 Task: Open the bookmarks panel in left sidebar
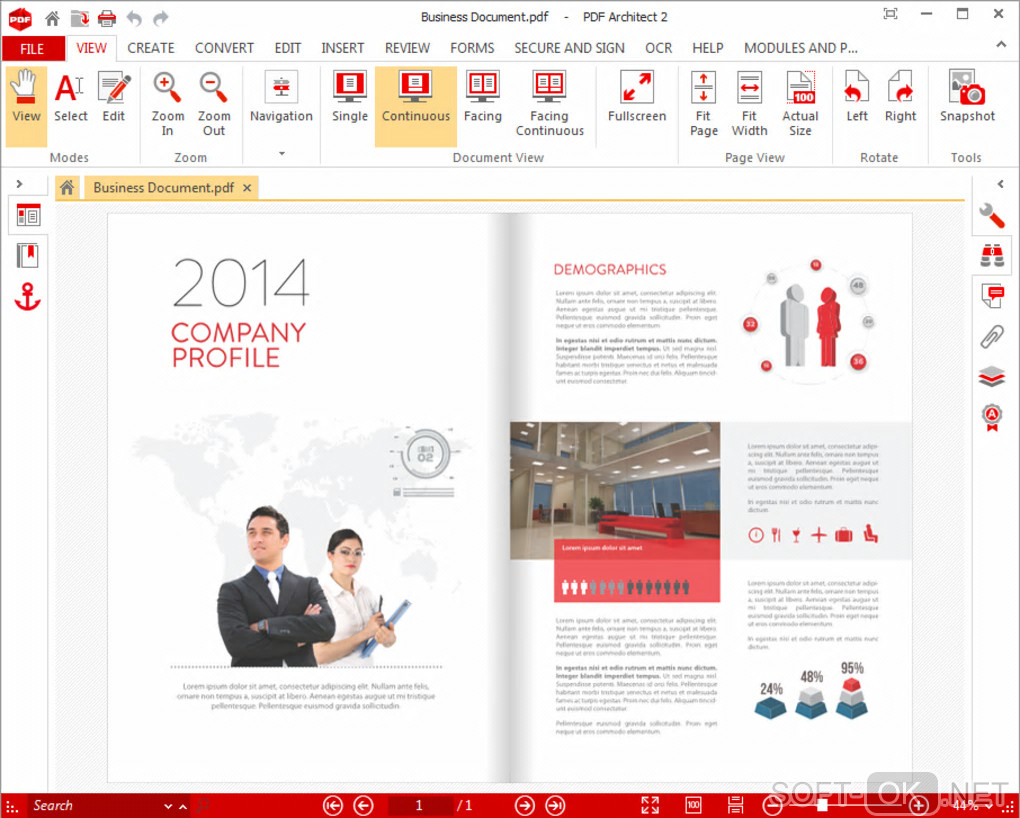(x=27, y=256)
